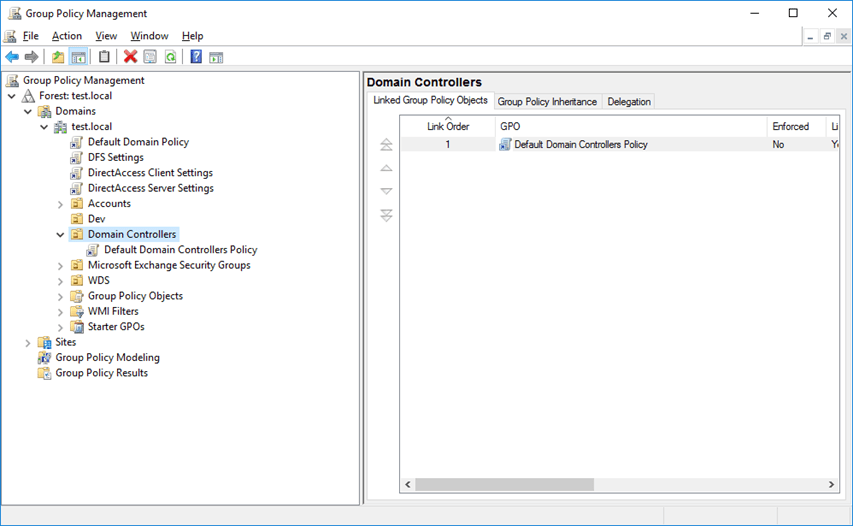This screenshot has width=853, height=526.
Task: Switch to the Delegation tab
Action: tap(629, 101)
